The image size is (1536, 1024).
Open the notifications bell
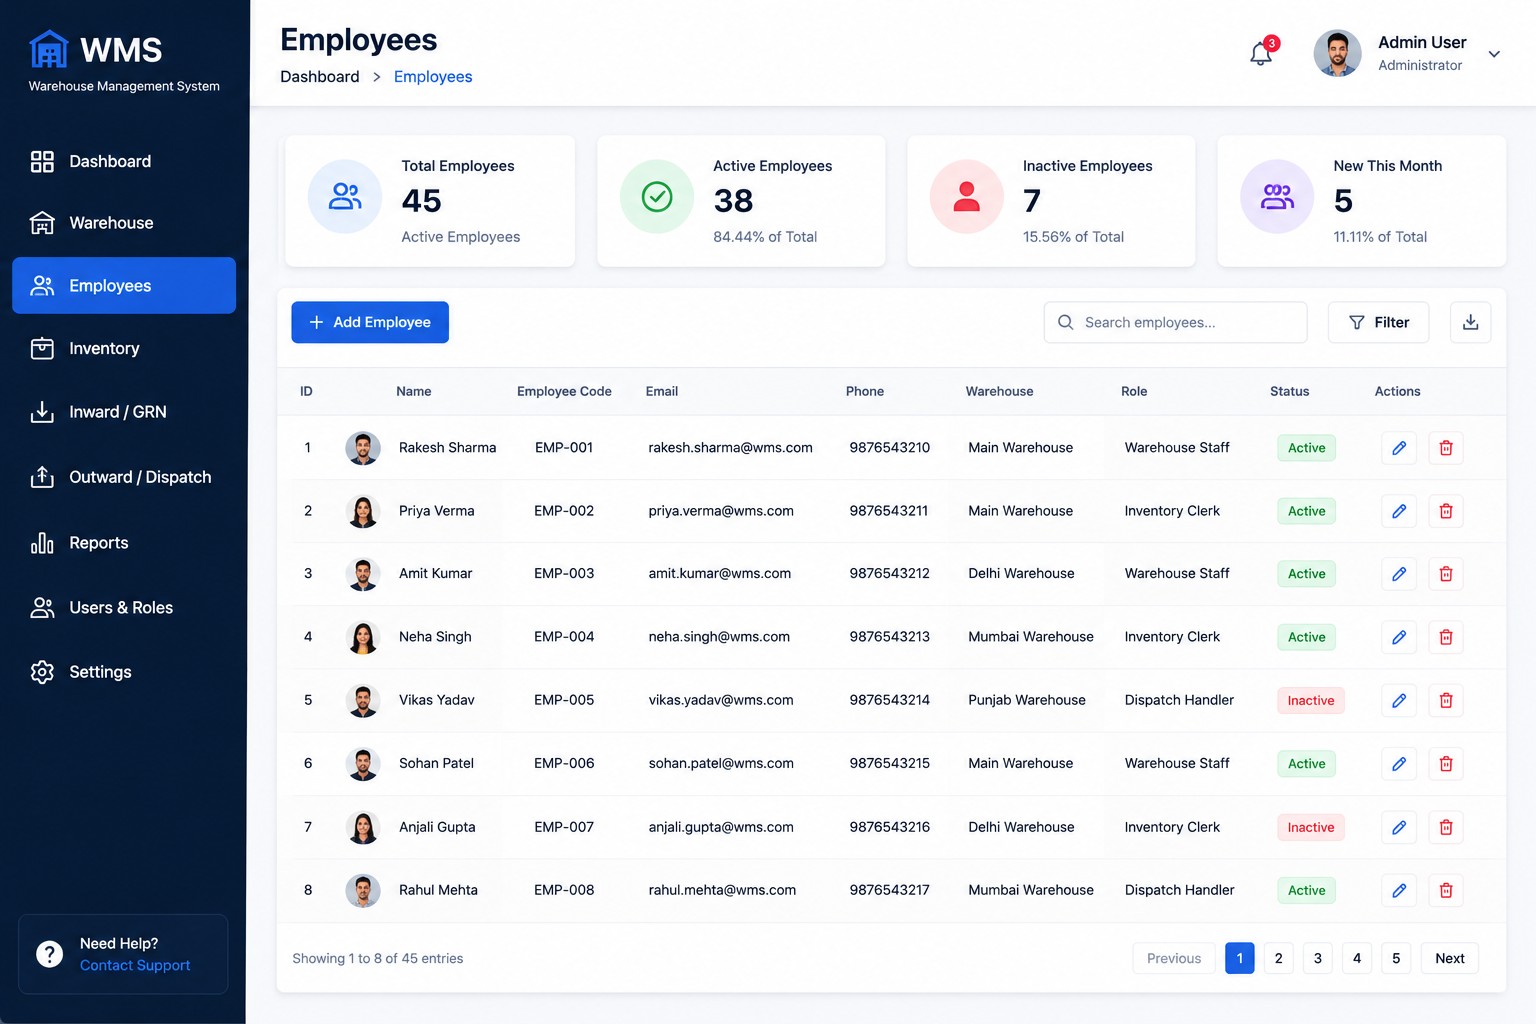tap(1261, 53)
